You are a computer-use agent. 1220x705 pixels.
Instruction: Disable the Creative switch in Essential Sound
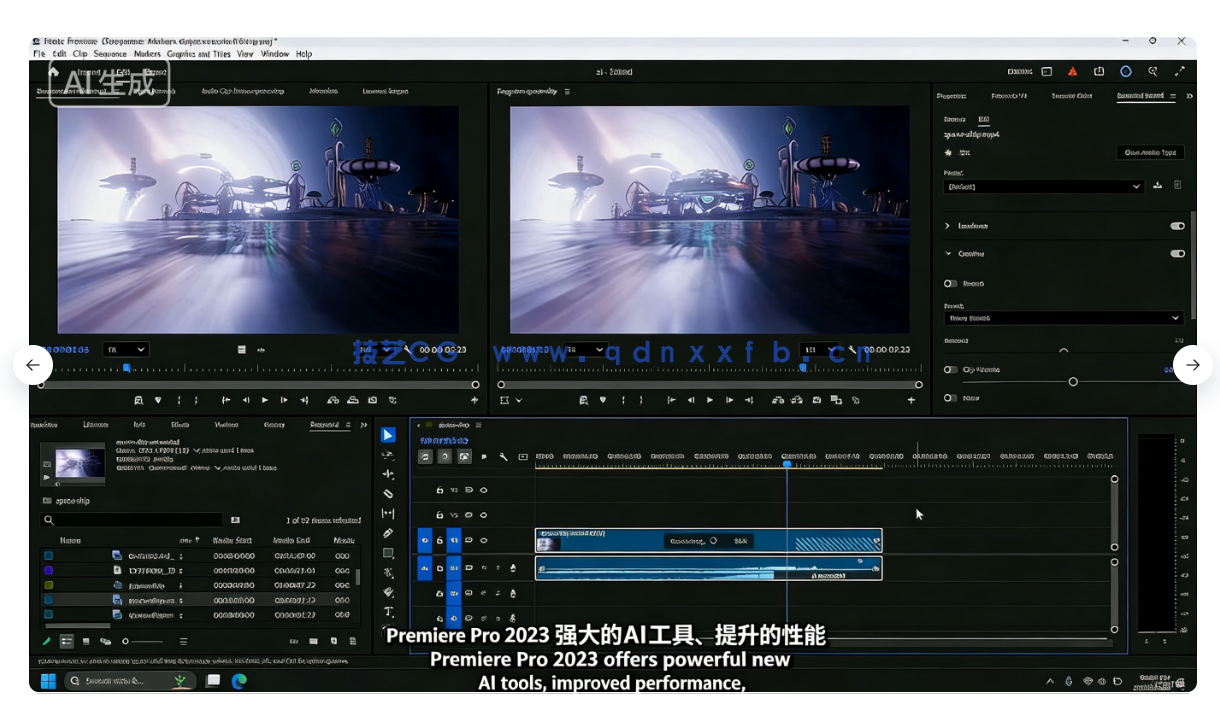[1177, 253]
